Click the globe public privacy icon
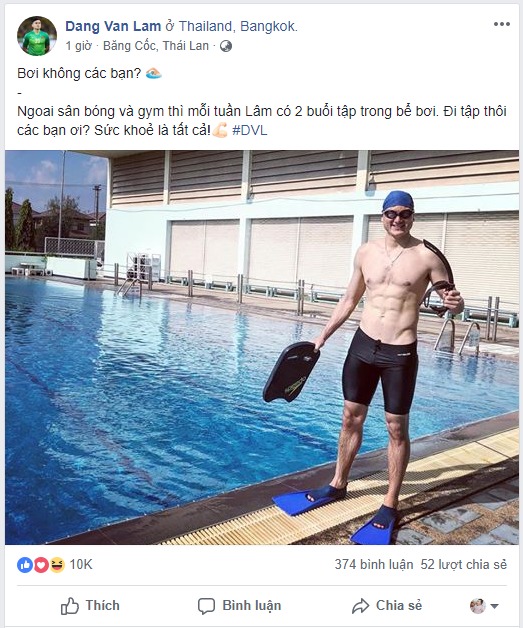This screenshot has width=523, height=628. pyautogui.click(x=226, y=46)
